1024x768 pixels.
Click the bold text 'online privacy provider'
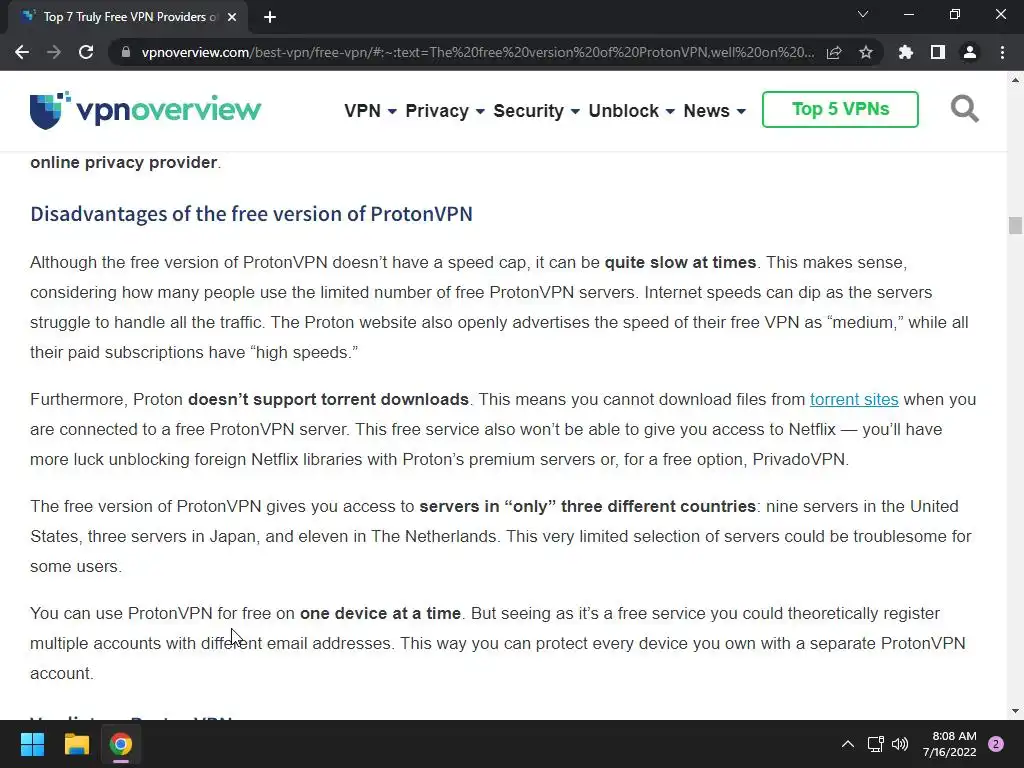click(x=123, y=162)
